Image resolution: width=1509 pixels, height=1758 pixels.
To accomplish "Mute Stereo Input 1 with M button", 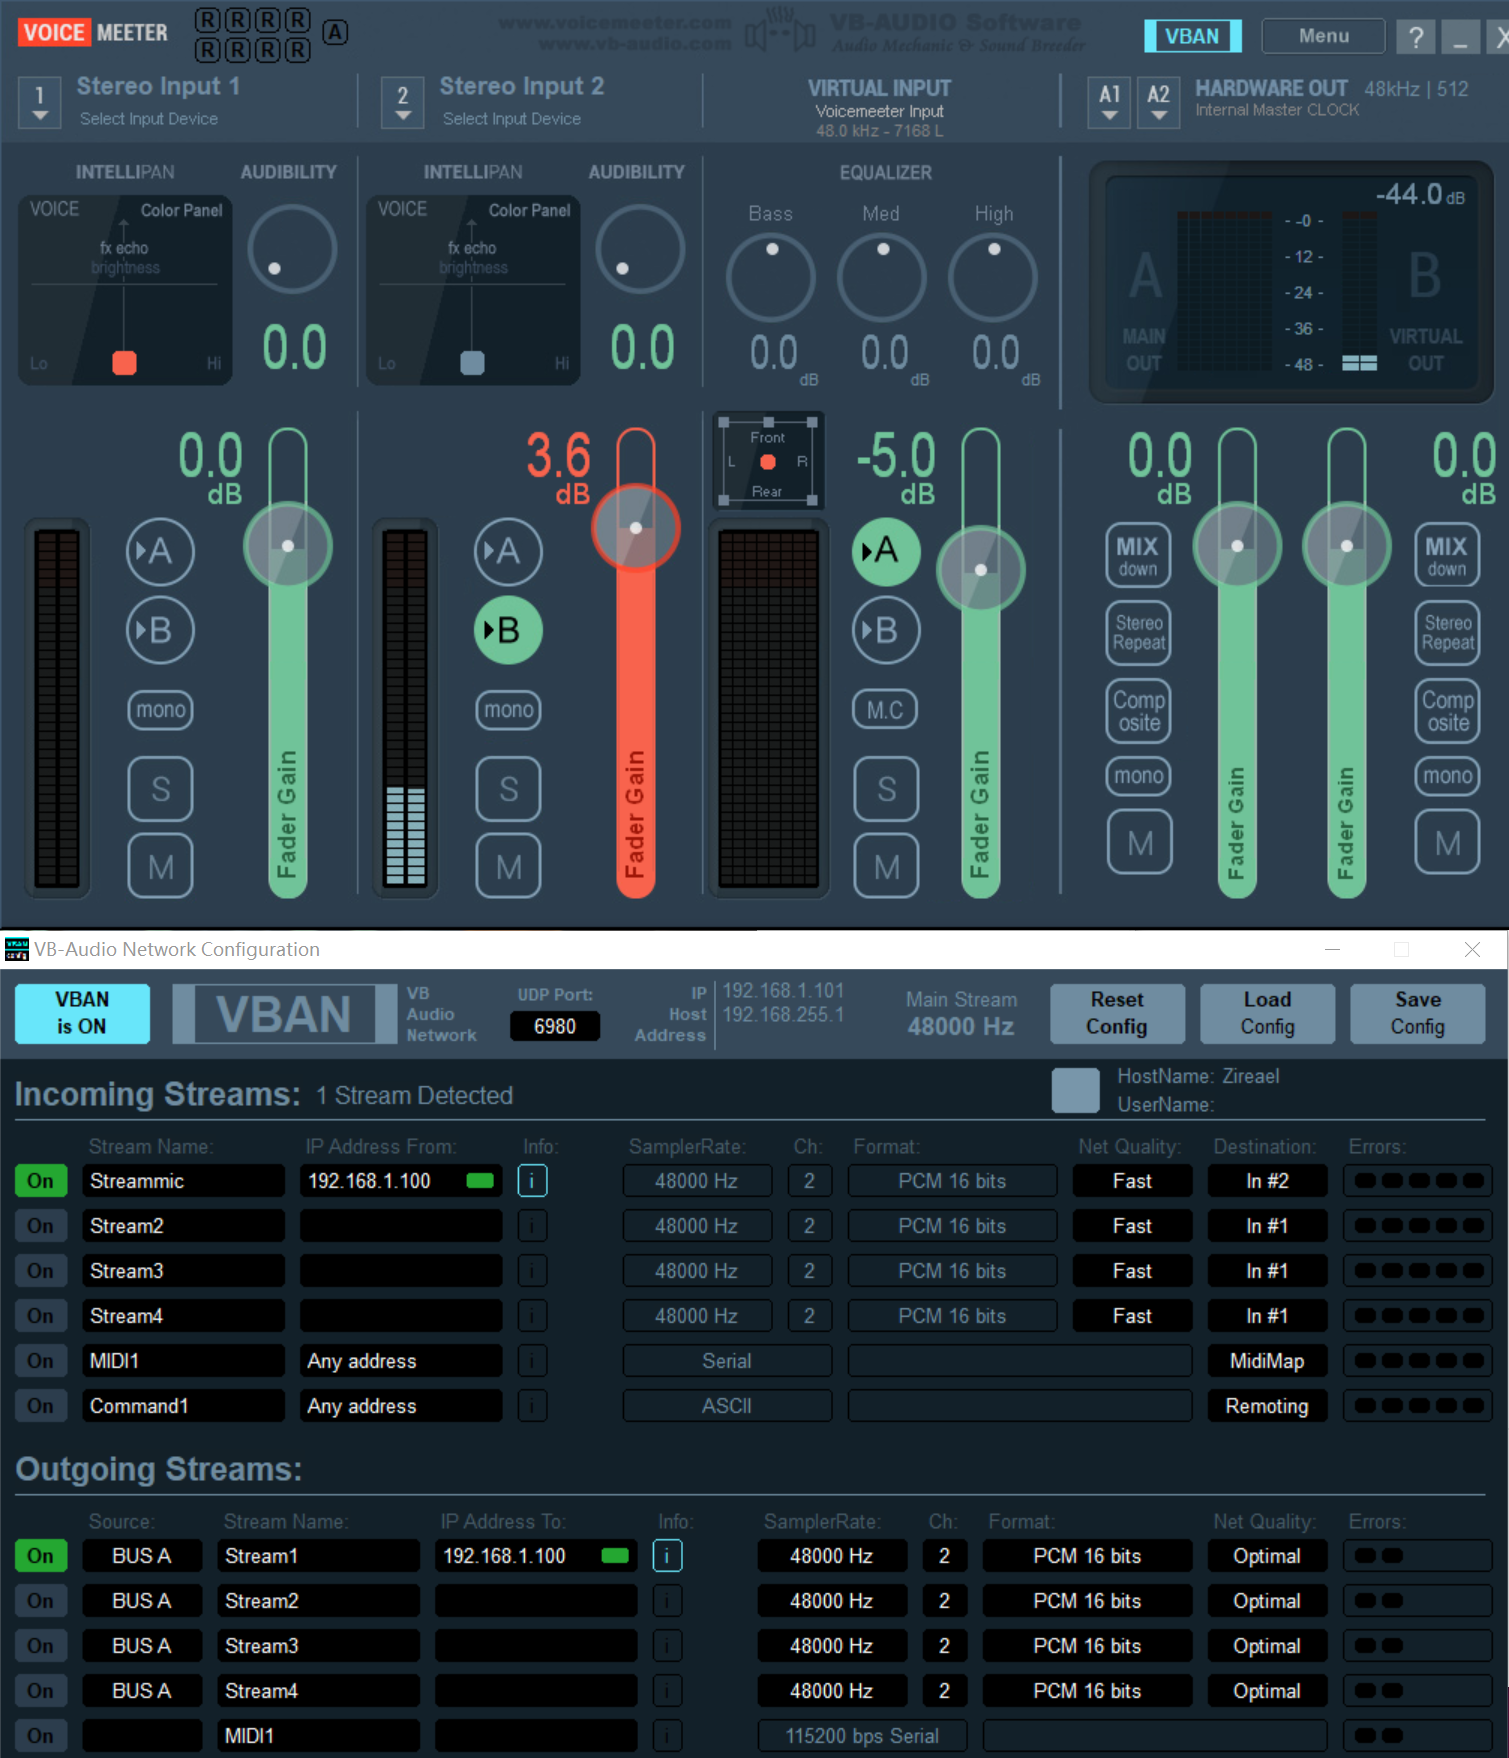I will (160, 866).
